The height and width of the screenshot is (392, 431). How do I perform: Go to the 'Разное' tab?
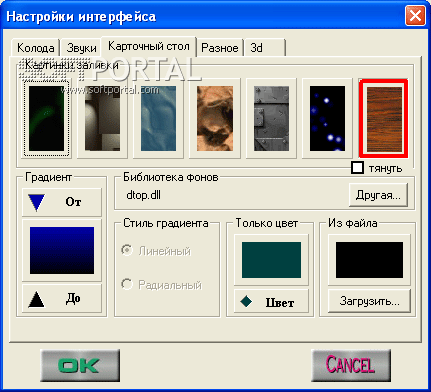pos(220,48)
